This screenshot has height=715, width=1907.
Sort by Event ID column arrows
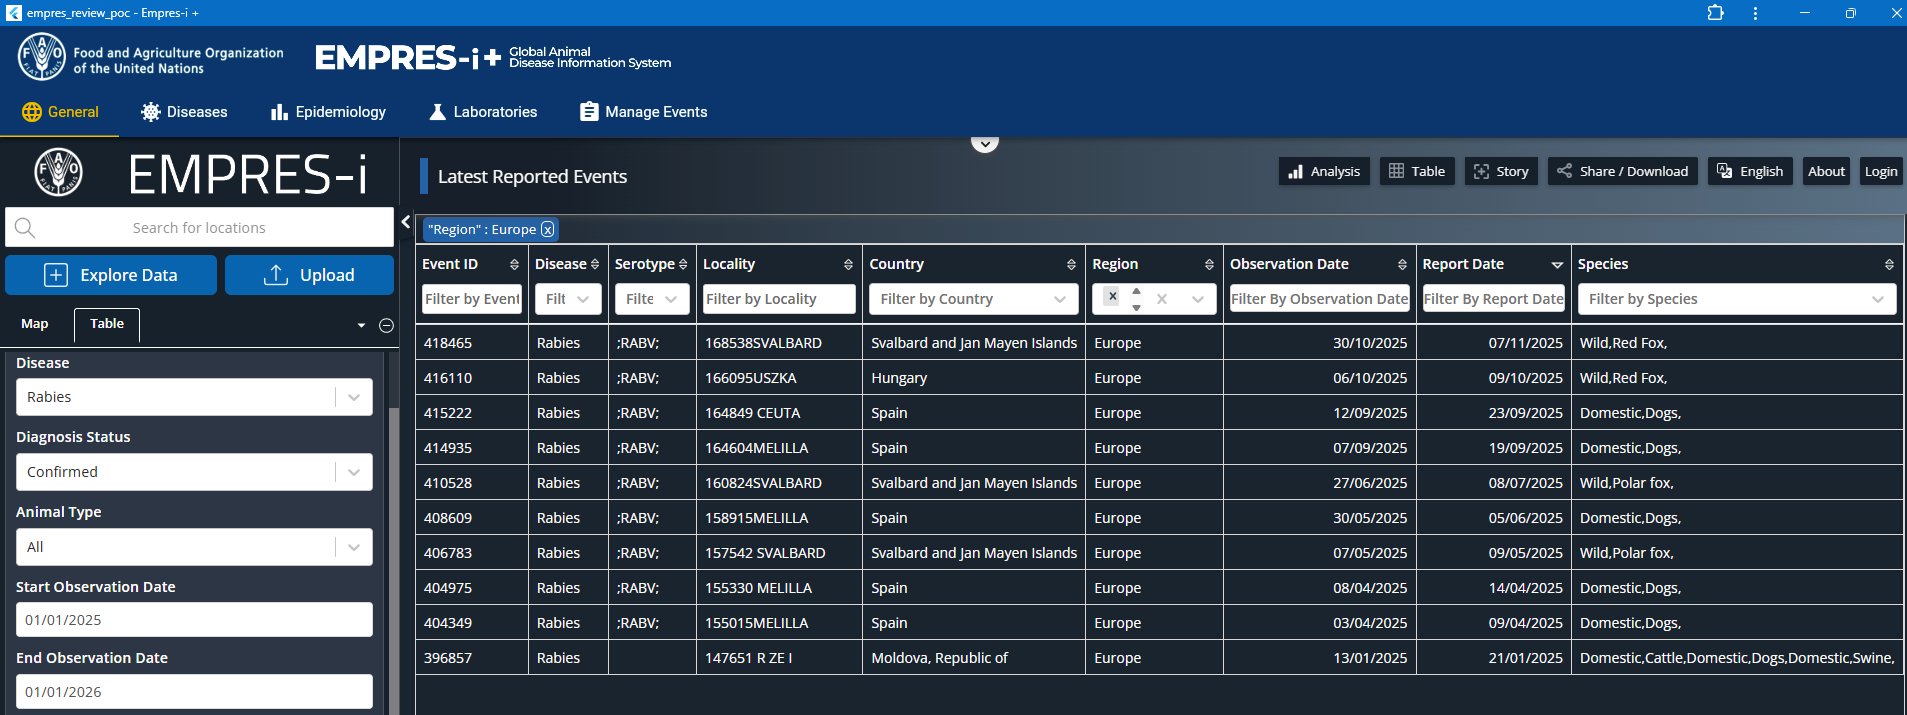[x=514, y=264]
